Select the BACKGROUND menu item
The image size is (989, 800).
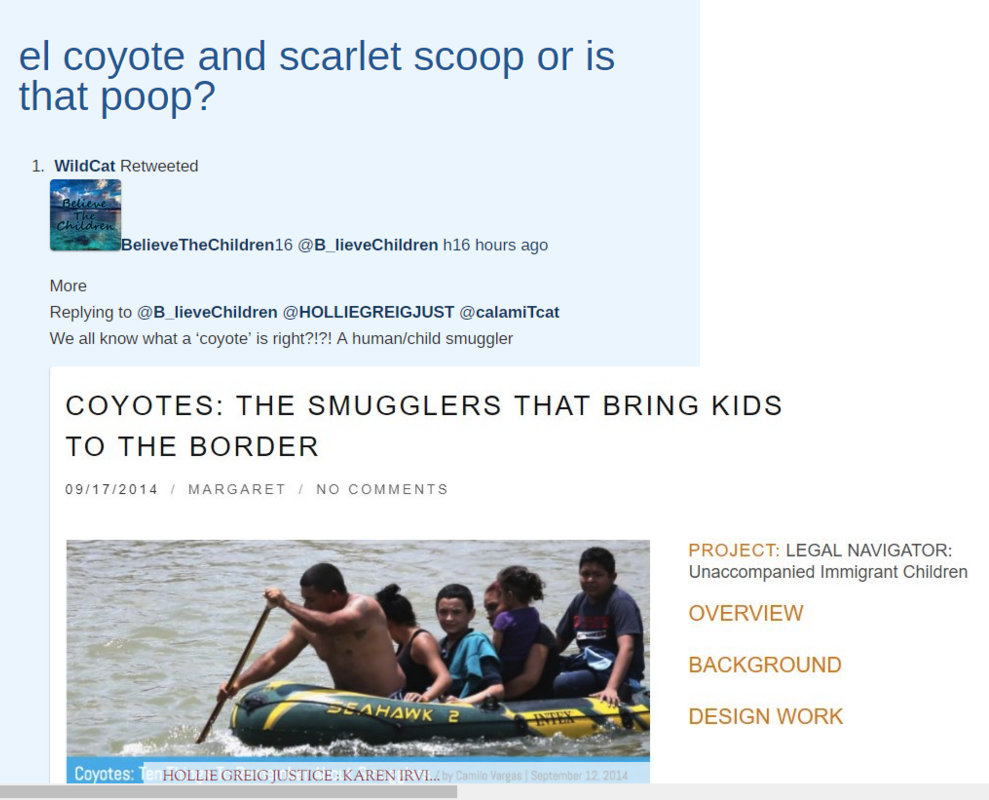pos(765,665)
